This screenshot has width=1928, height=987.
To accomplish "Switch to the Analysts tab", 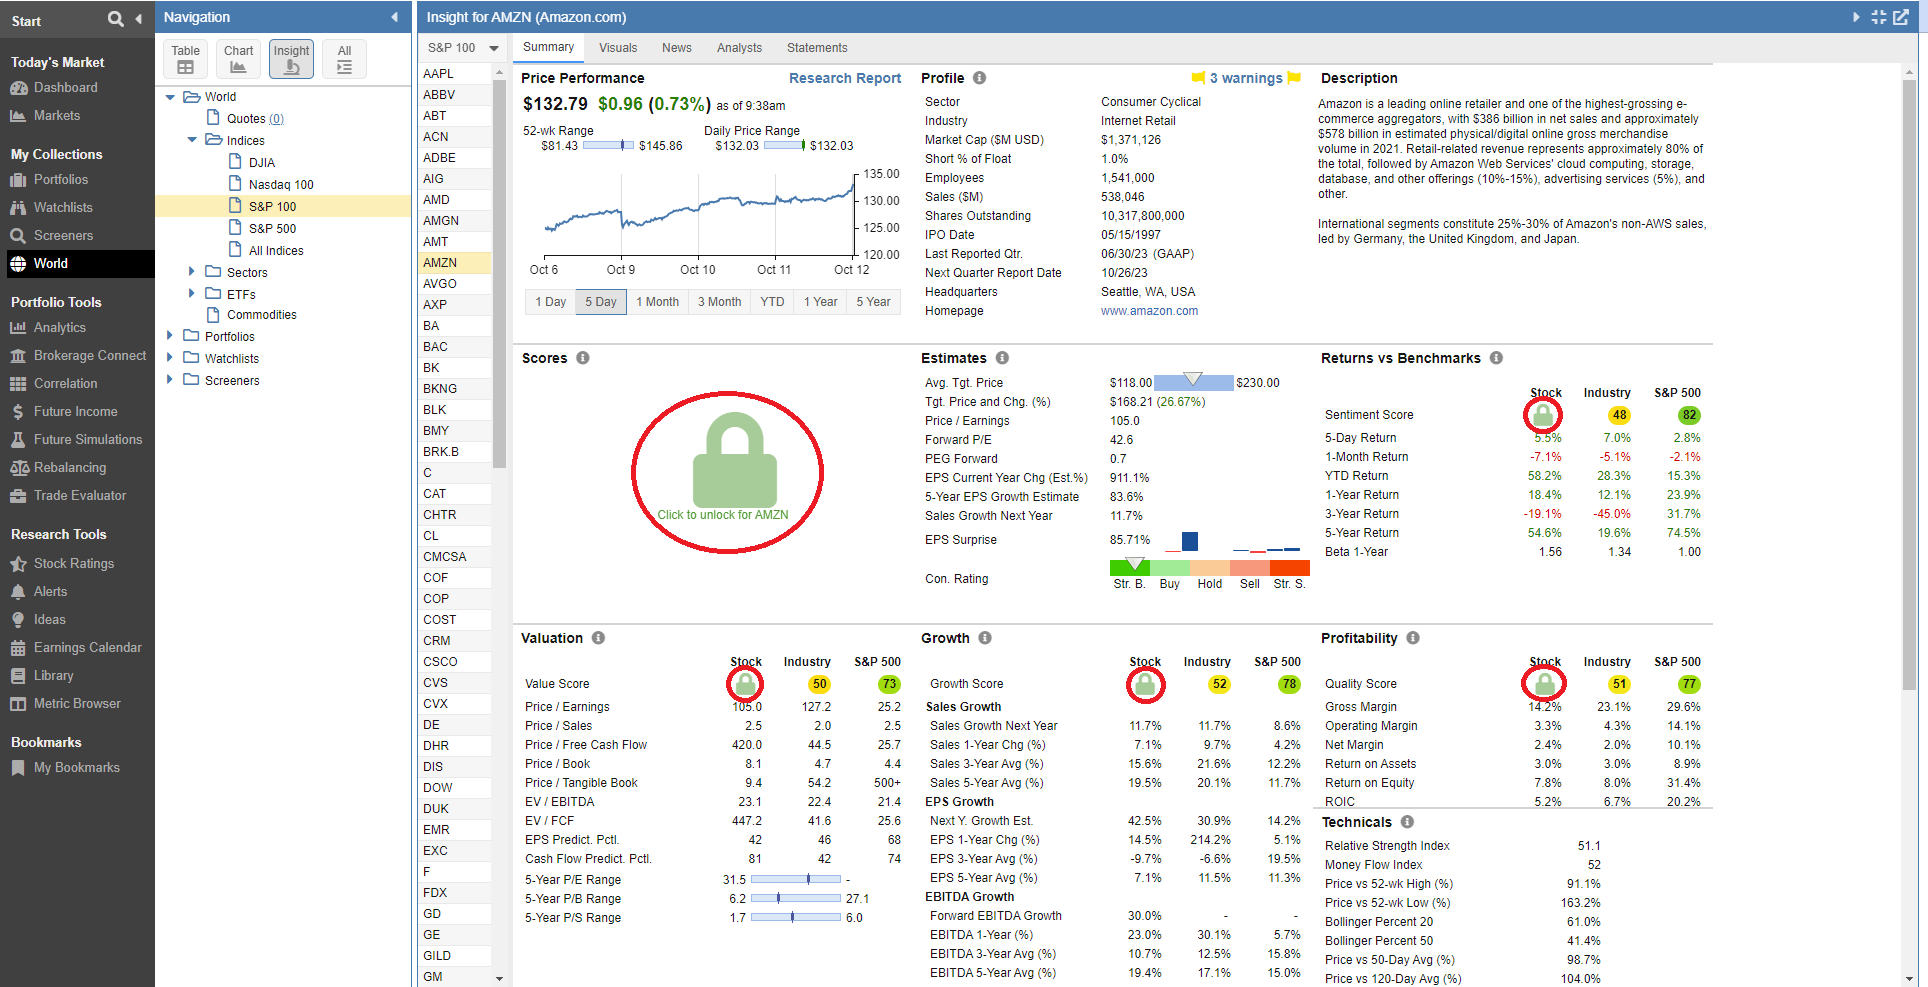I will click(739, 48).
